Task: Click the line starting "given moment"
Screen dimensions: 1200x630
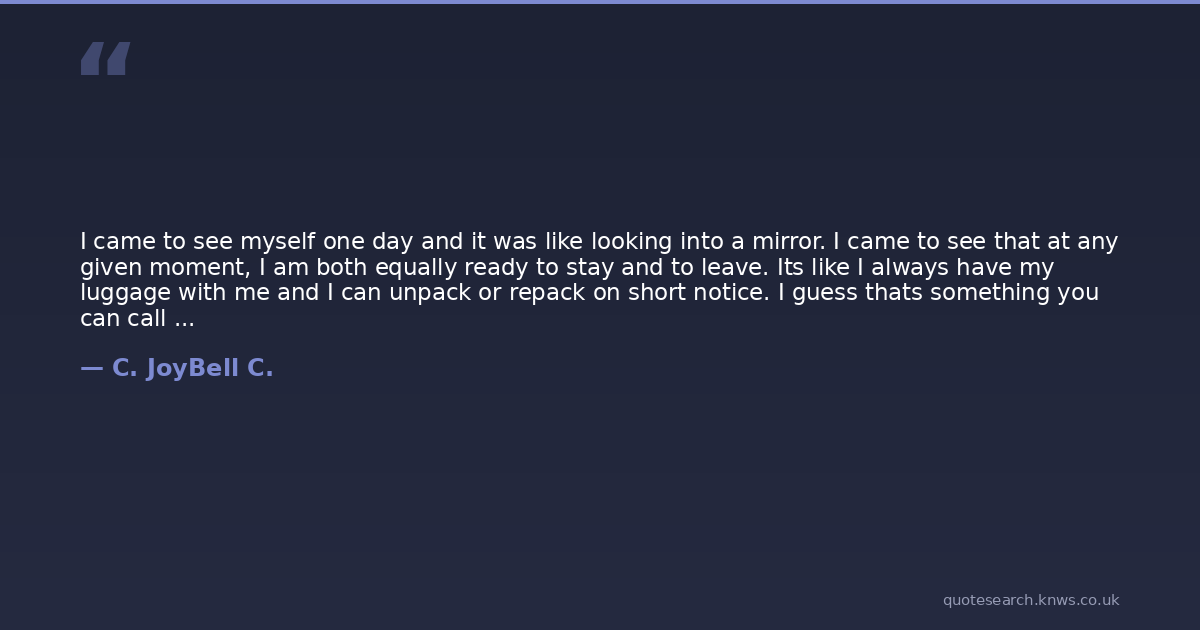Action: (x=566, y=268)
